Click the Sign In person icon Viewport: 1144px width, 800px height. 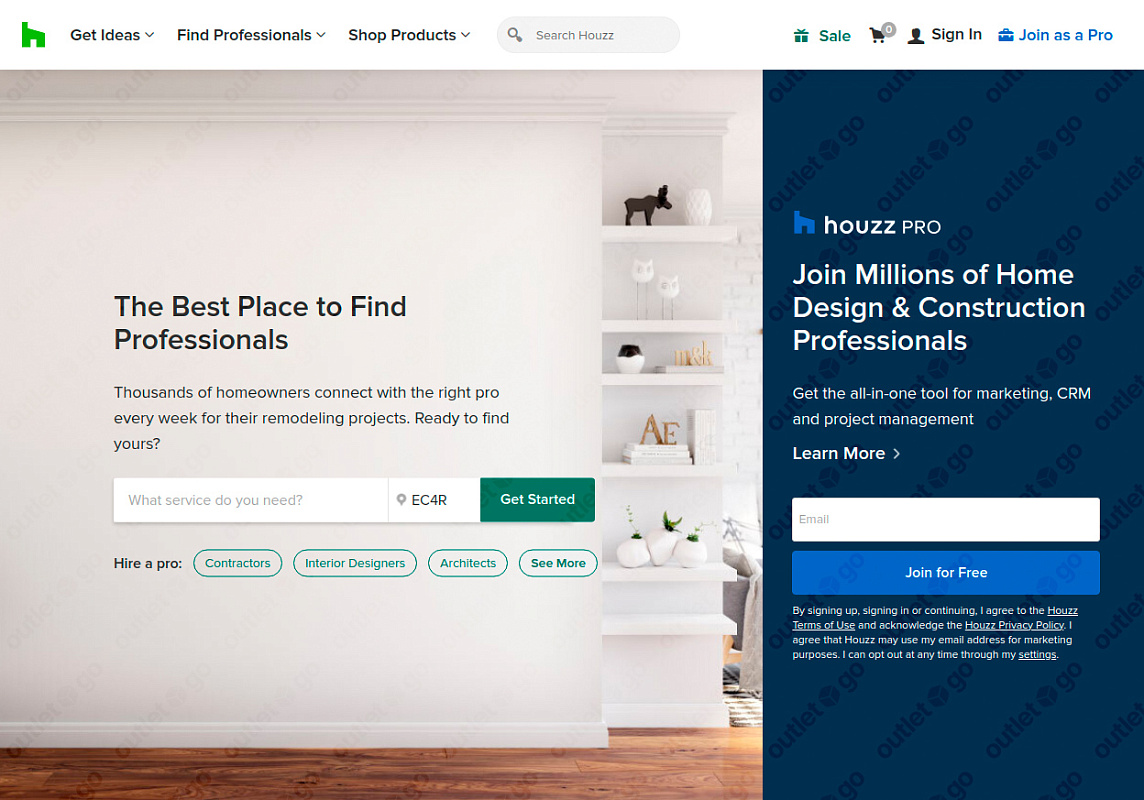tap(916, 35)
